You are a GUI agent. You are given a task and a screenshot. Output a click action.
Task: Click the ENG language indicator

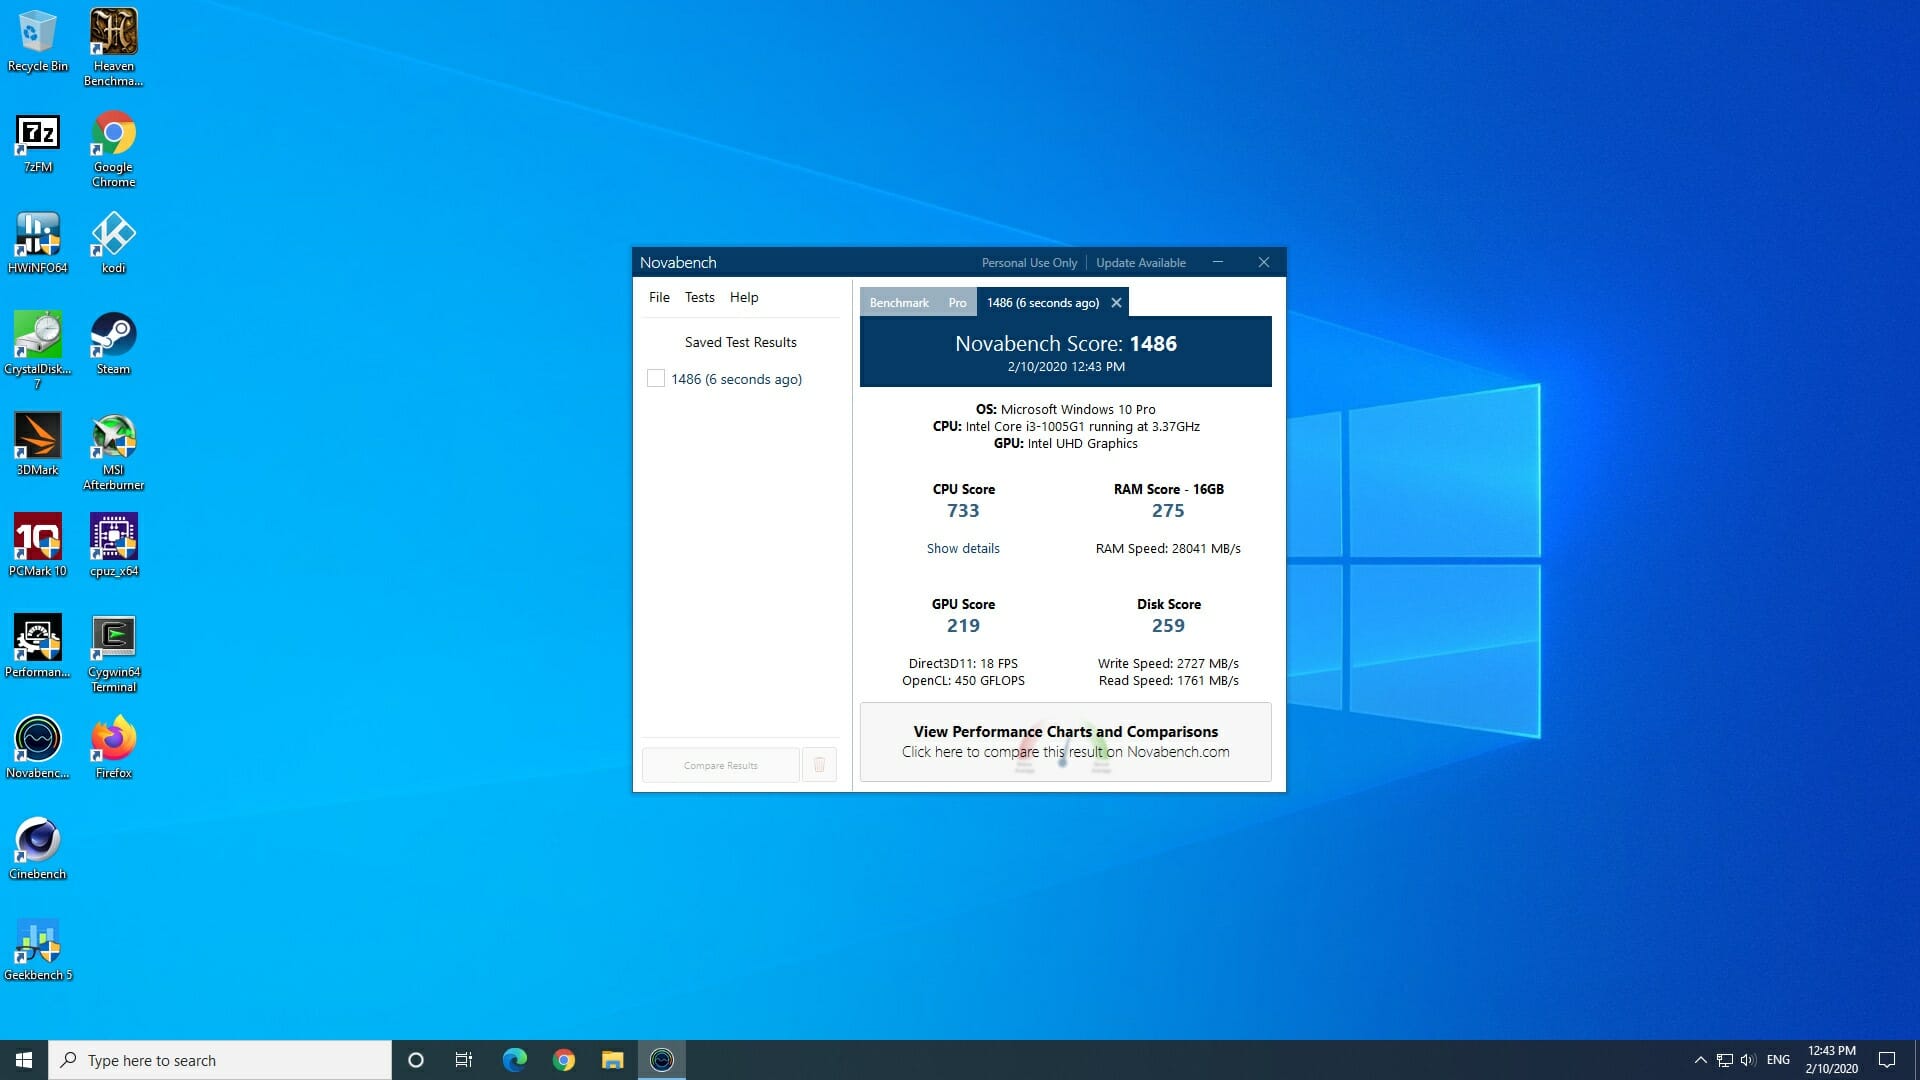tap(1778, 1060)
